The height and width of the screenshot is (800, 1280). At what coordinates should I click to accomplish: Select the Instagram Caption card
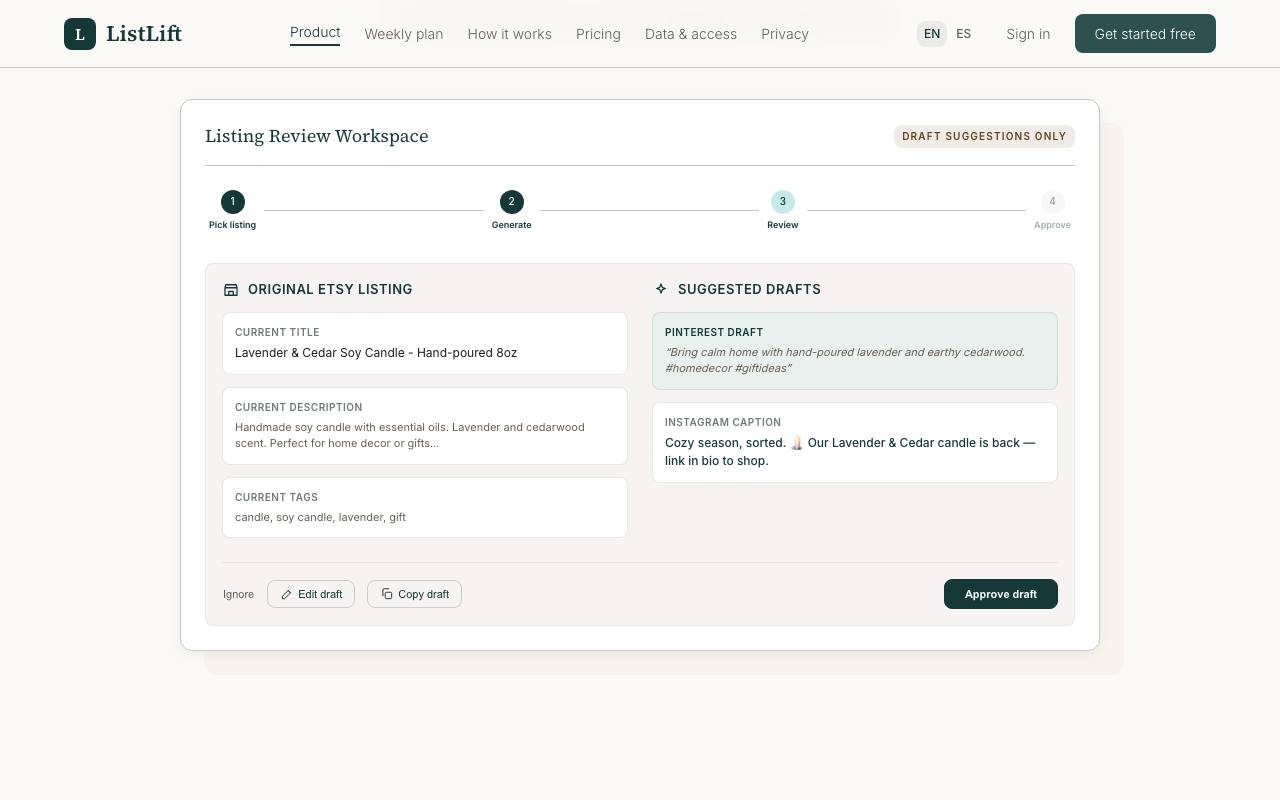click(x=855, y=443)
